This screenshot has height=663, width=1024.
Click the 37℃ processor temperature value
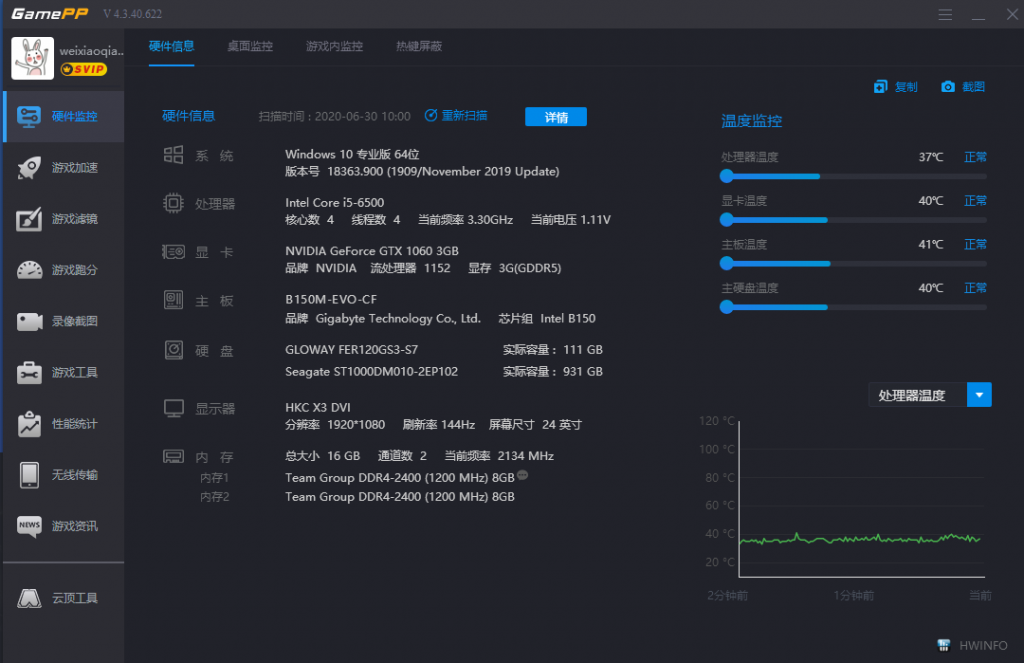(x=931, y=157)
